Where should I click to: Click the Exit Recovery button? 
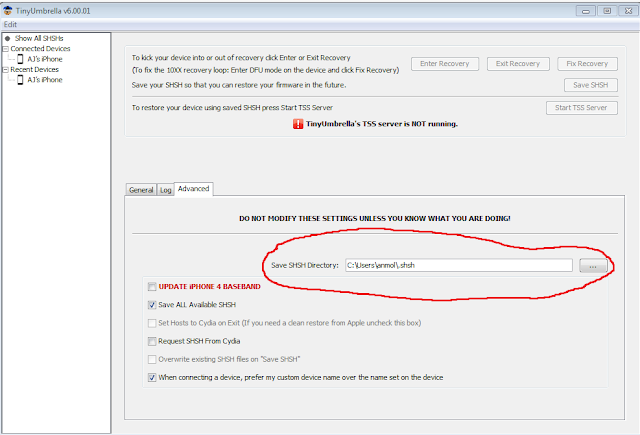pyautogui.click(x=518, y=64)
